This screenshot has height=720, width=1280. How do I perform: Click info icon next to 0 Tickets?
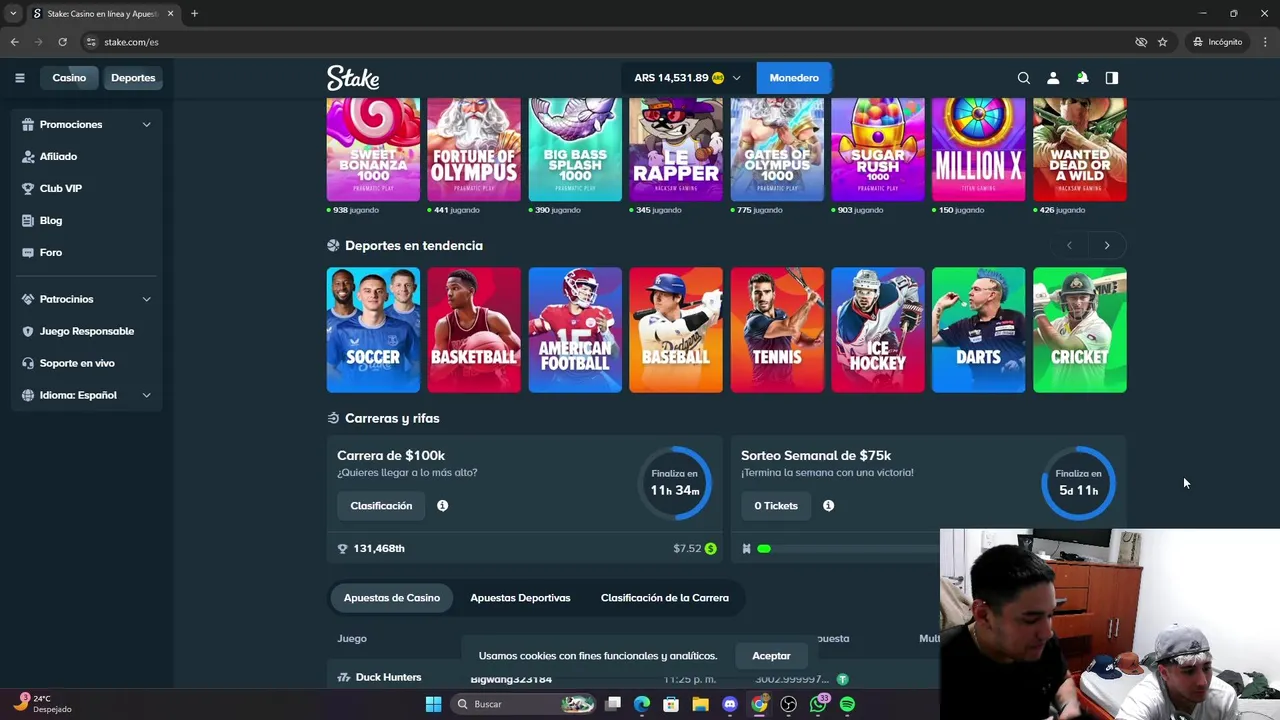pyautogui.click(x=828, y=506)
